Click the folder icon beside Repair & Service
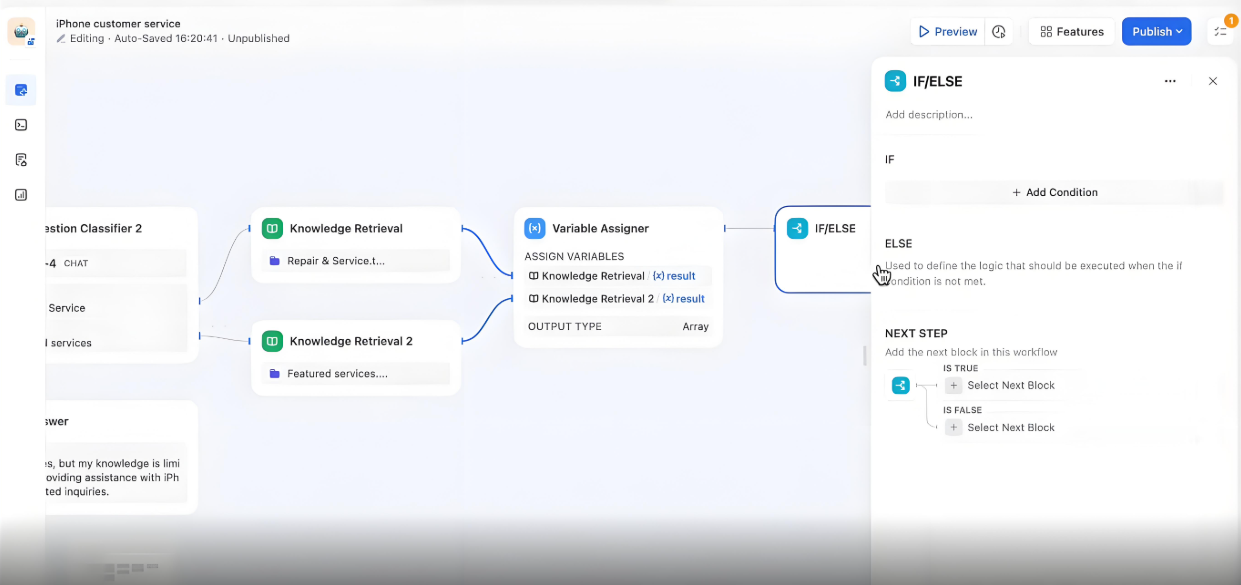The image size is (1241, 585). click(x=275, y=261)
